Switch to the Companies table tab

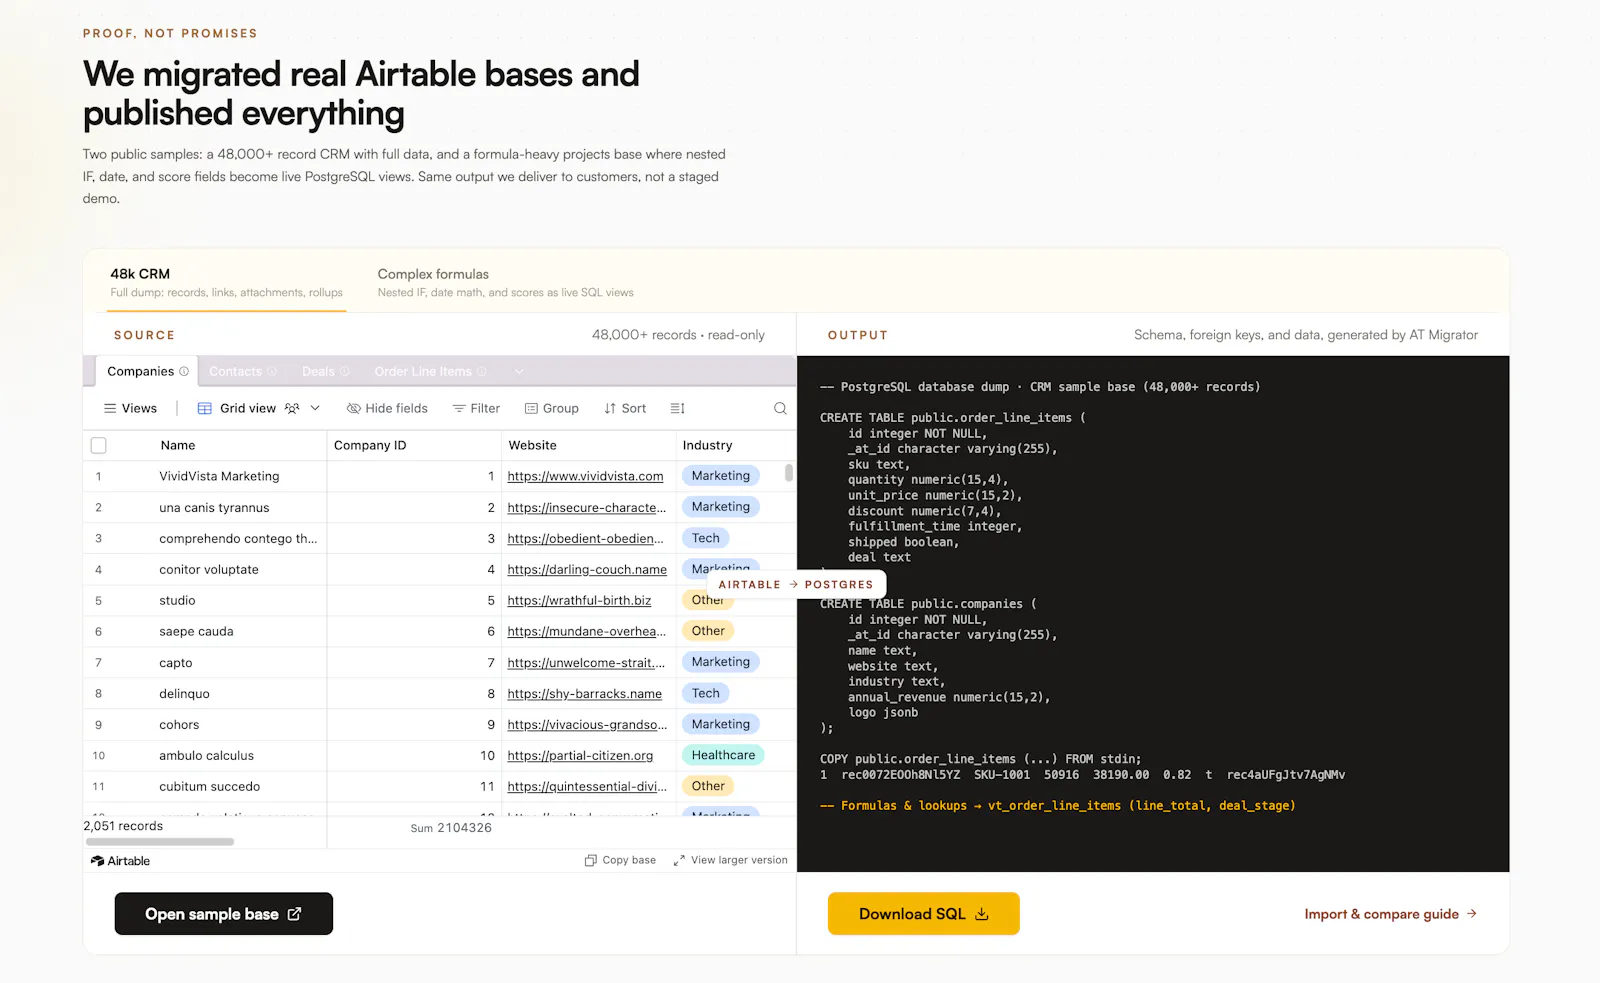coord(147,371)
